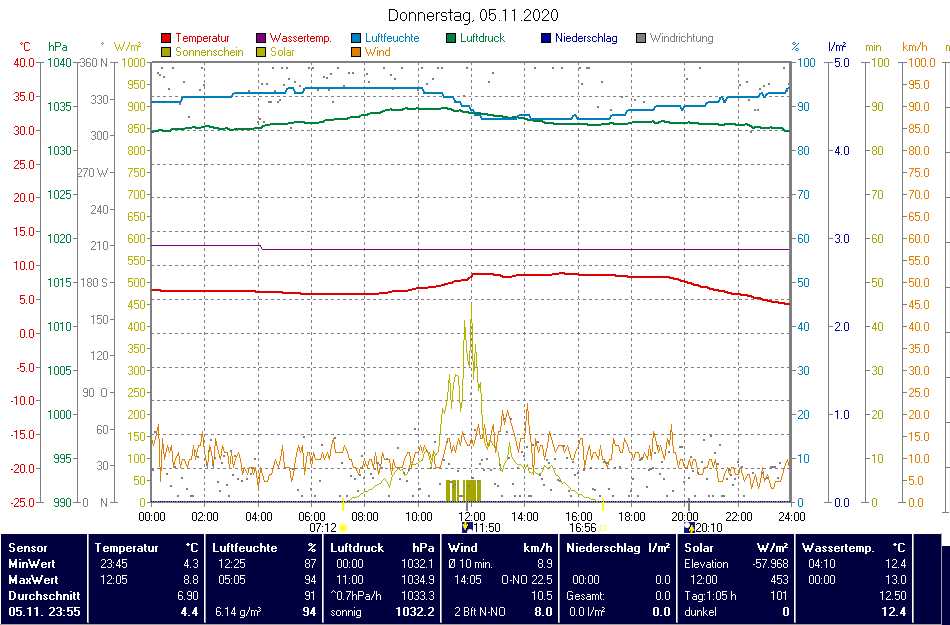Select the Luftdruck label in the chart legend
This screenshot has height=625, width=950.
pyautogui.click(x=482, y=38)
